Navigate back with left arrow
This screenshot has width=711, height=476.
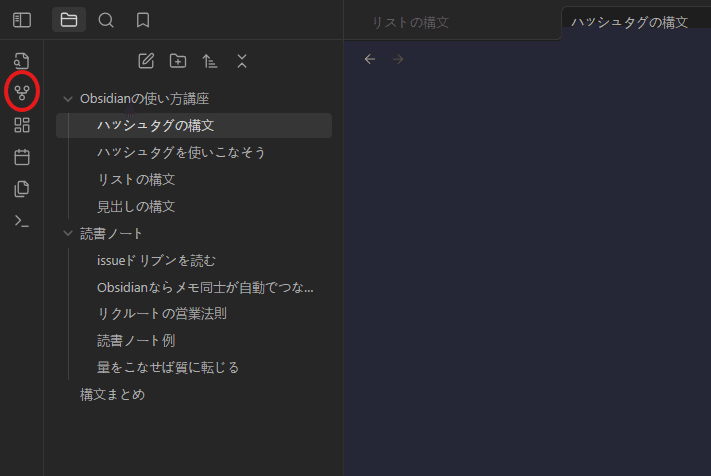370,59
